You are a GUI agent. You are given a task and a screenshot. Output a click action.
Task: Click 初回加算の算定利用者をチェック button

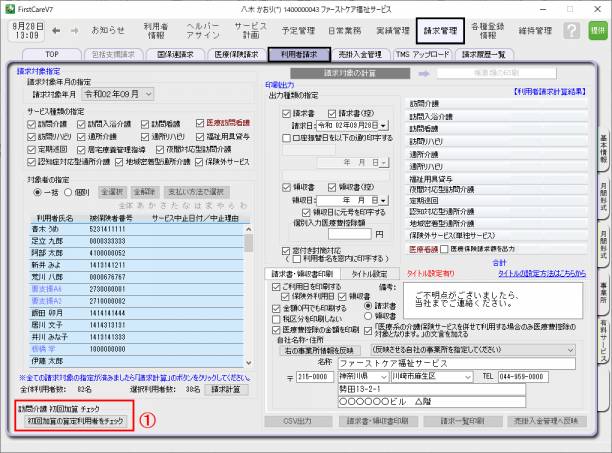tap(70, 421)
